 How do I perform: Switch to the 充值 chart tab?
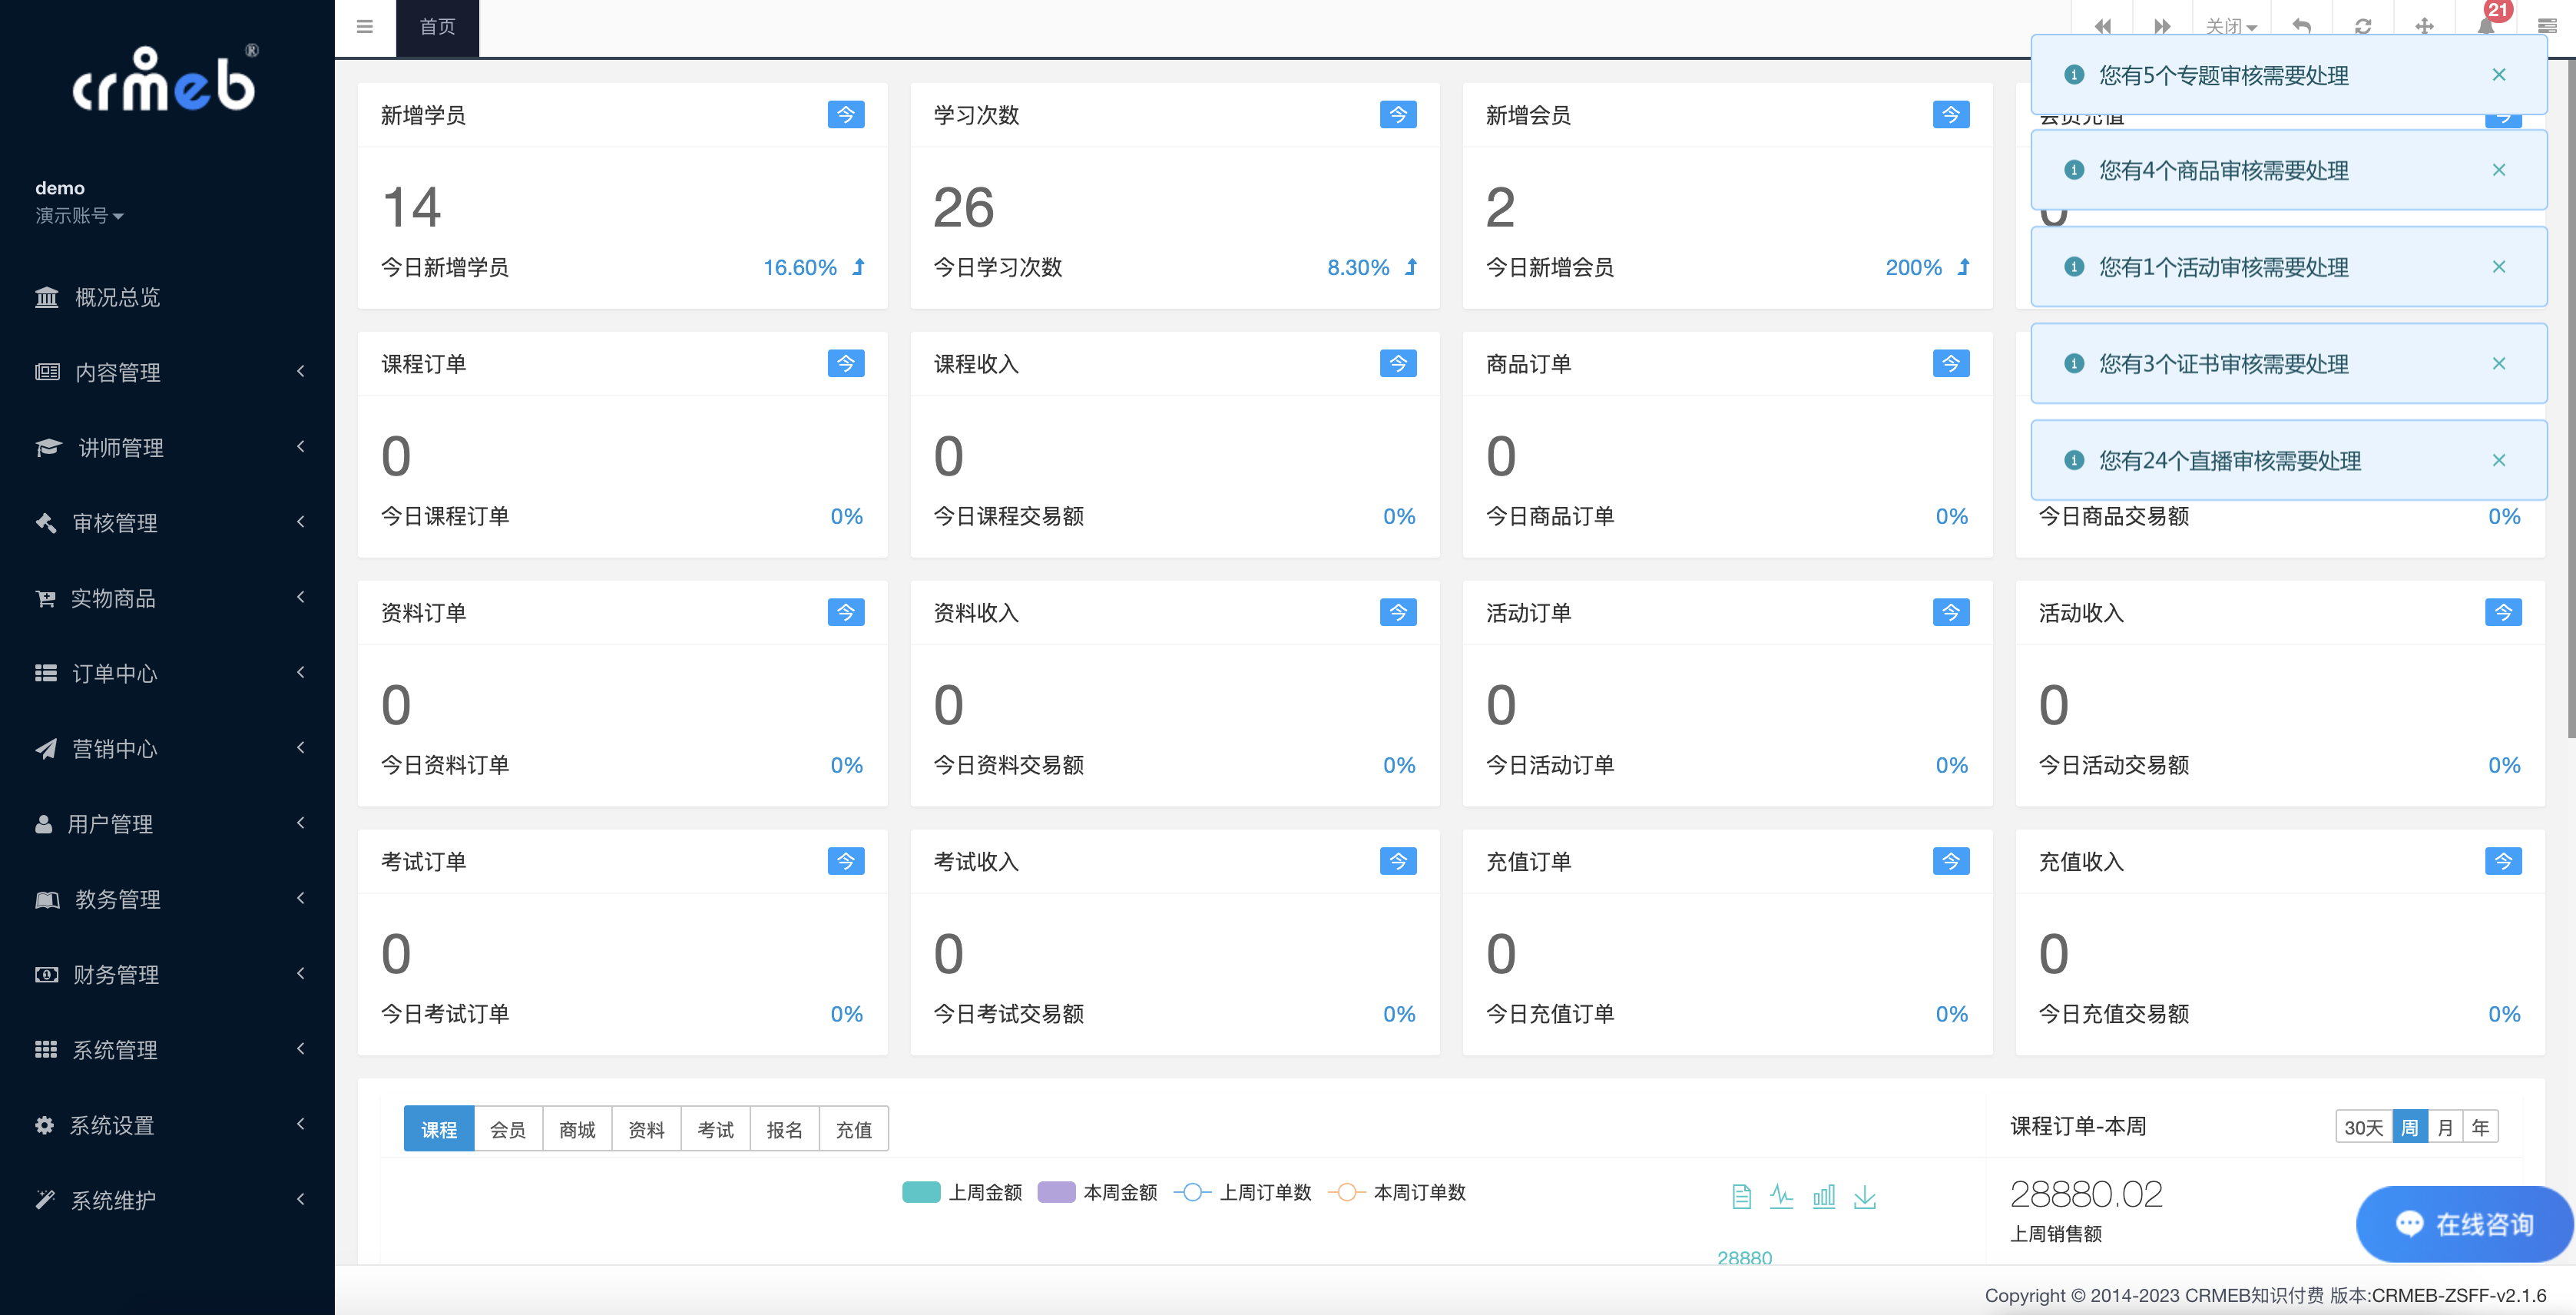click(x=853, y=1130)
